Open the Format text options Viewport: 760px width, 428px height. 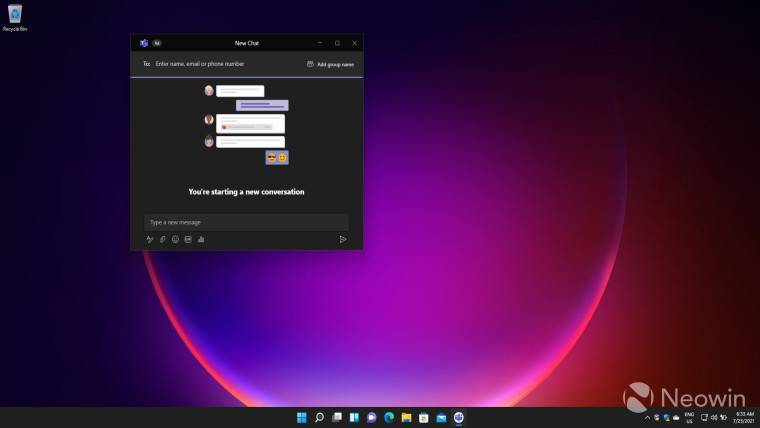(x=150, y=239)
